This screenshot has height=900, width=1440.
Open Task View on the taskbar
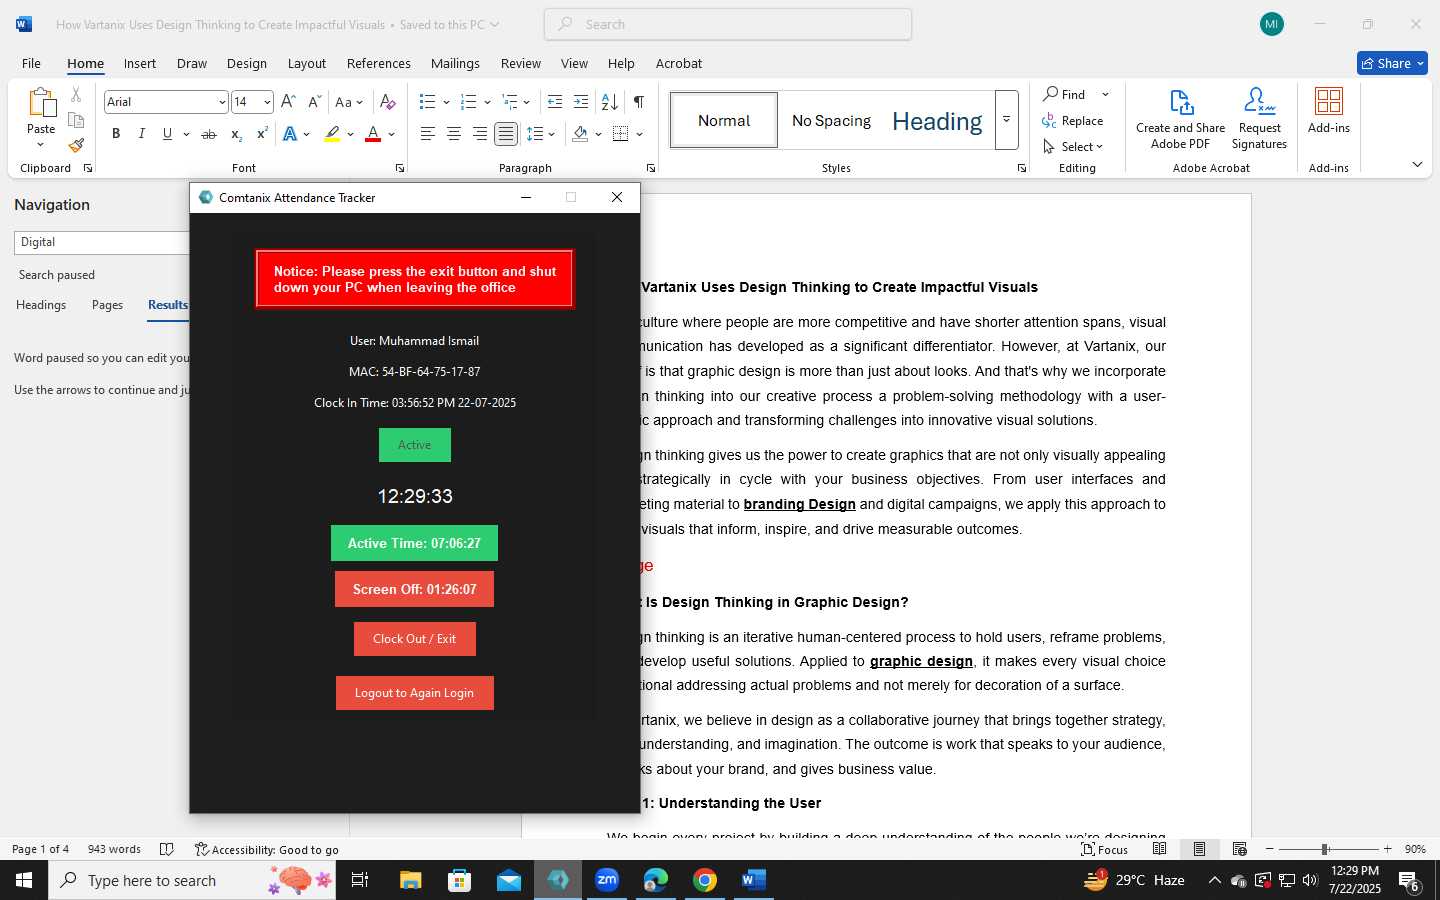(x=360, y=880)
